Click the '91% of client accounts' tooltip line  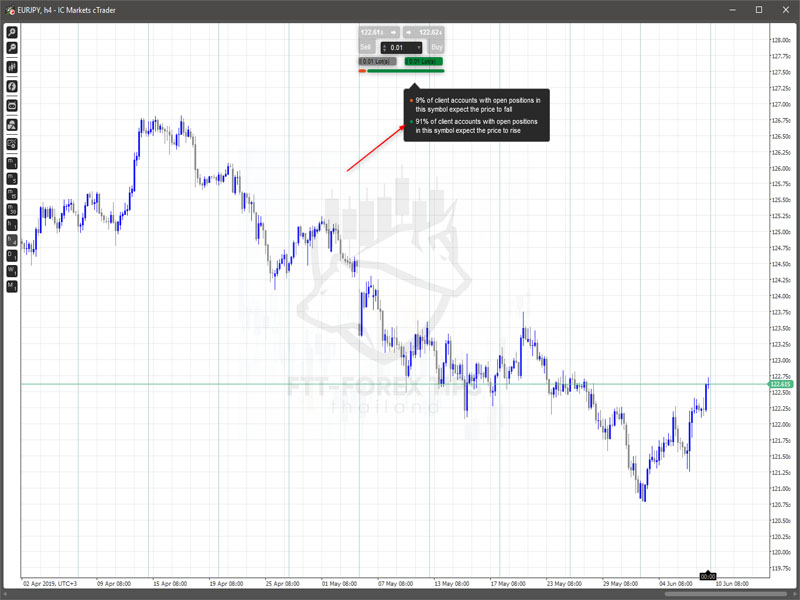pyautogui.click(x=476, y=126)
